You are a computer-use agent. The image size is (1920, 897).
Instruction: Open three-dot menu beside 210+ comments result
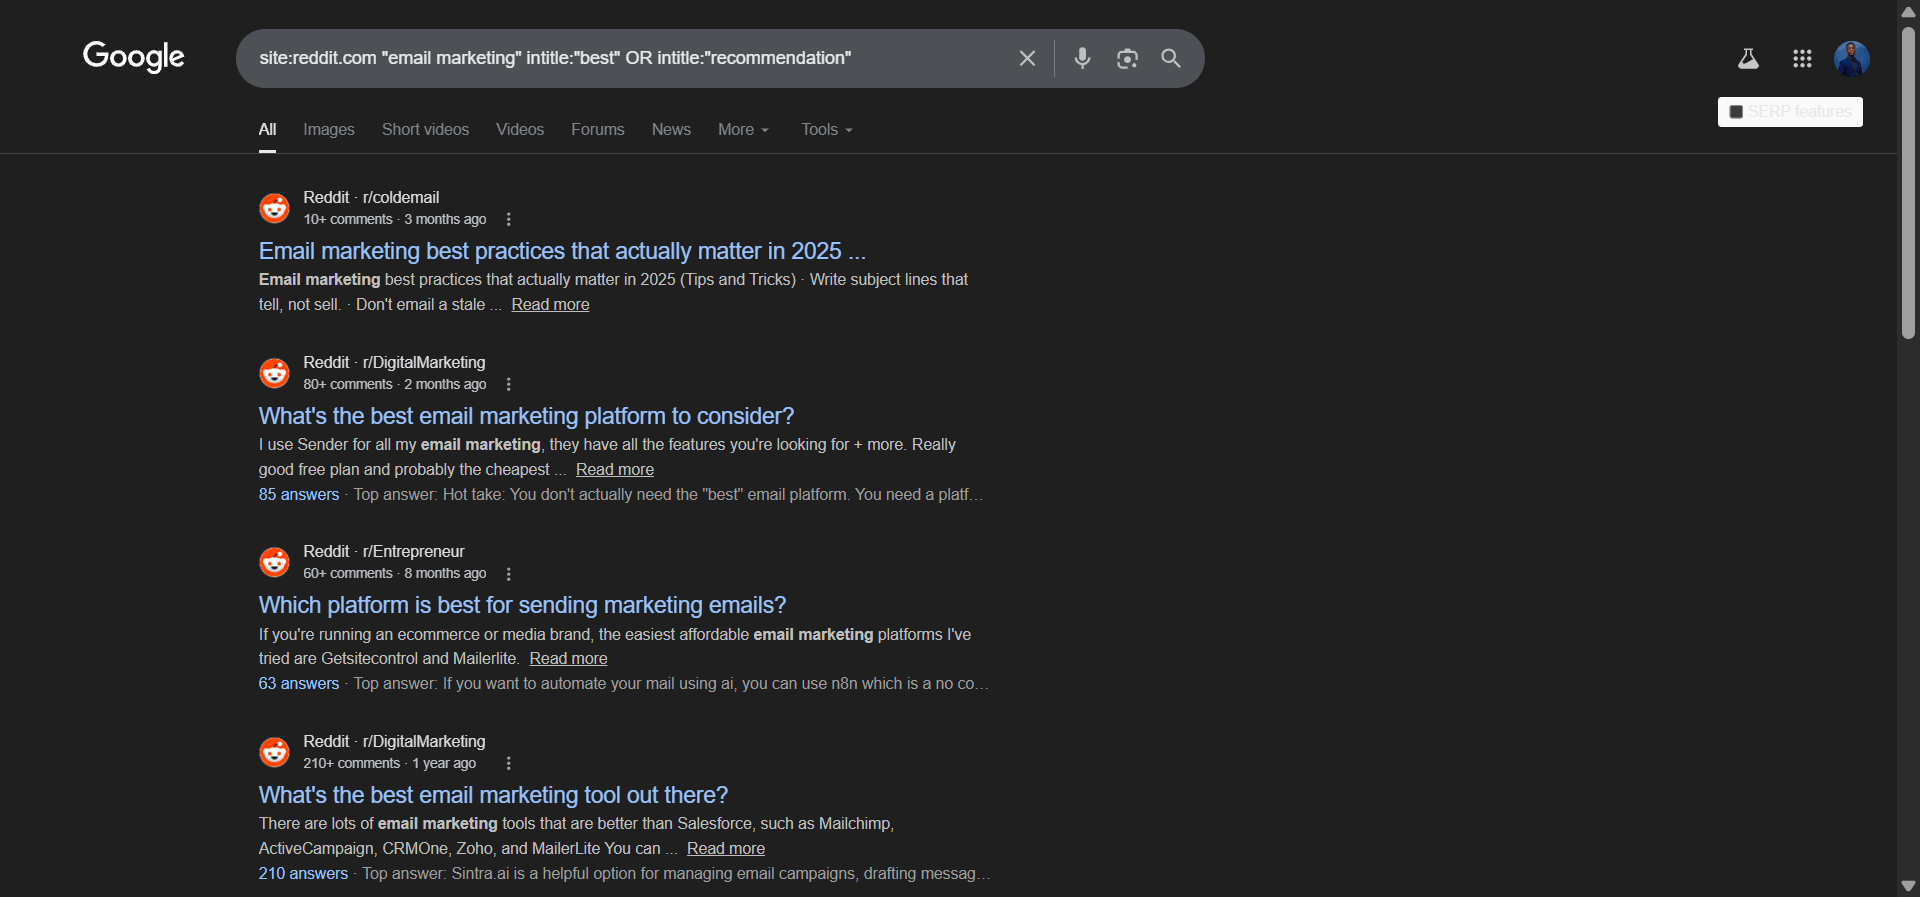(x=509, y=763)
